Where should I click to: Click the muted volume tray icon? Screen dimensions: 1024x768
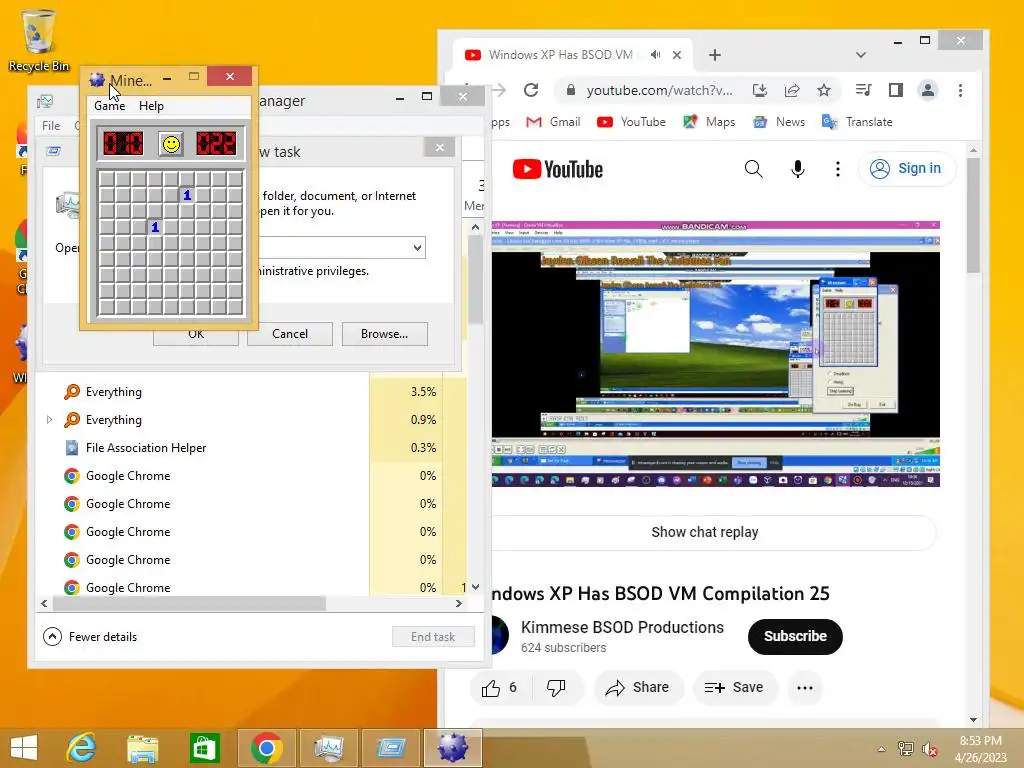[930, 749]
